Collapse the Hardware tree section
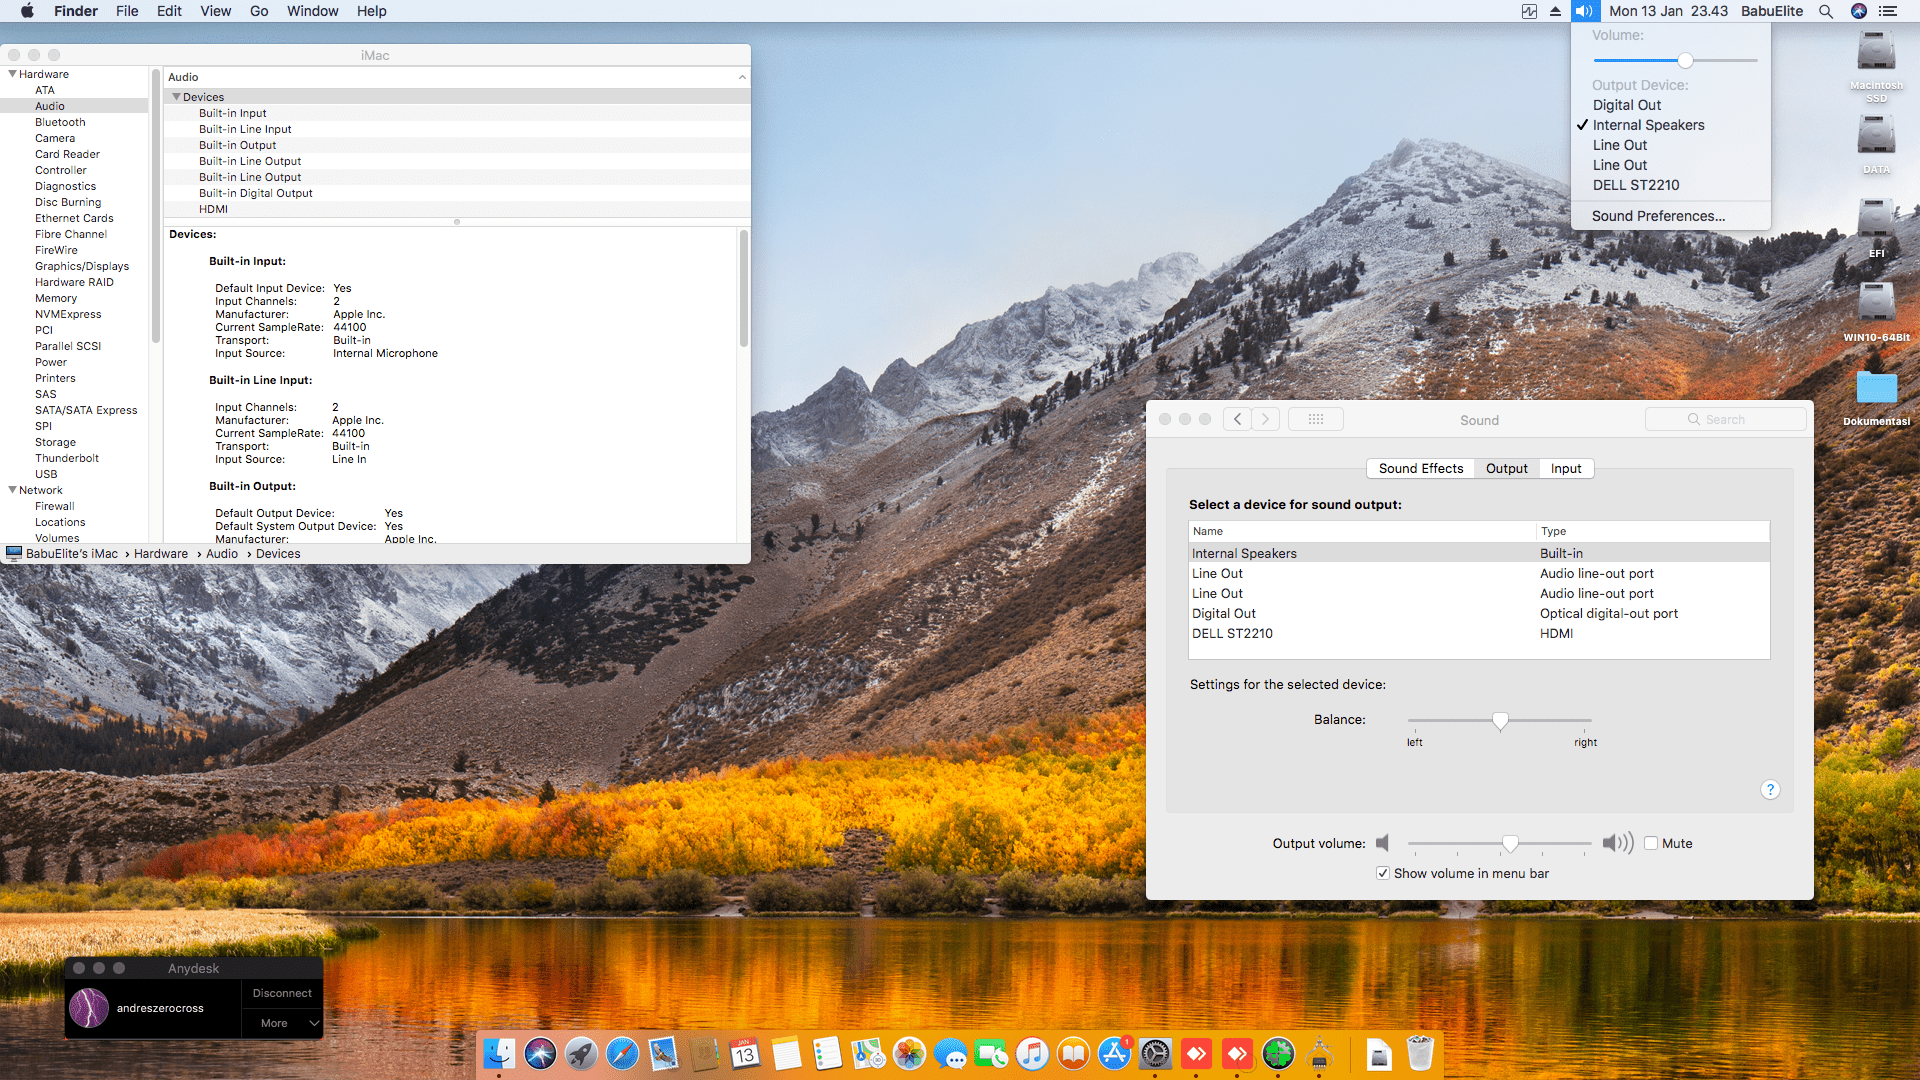Image resolution: width=1920 pixels, height=1080 pixels. 12,74
